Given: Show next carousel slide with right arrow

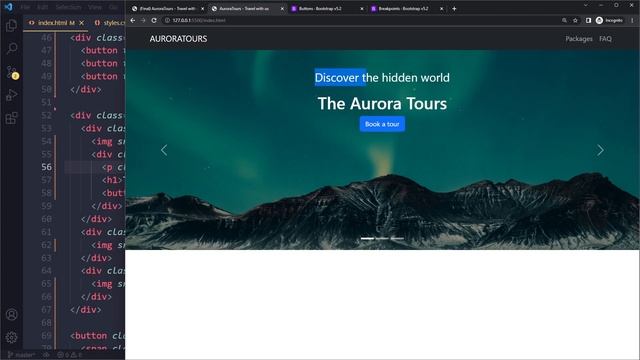Looking at the screenshot, I should (600, 150).
